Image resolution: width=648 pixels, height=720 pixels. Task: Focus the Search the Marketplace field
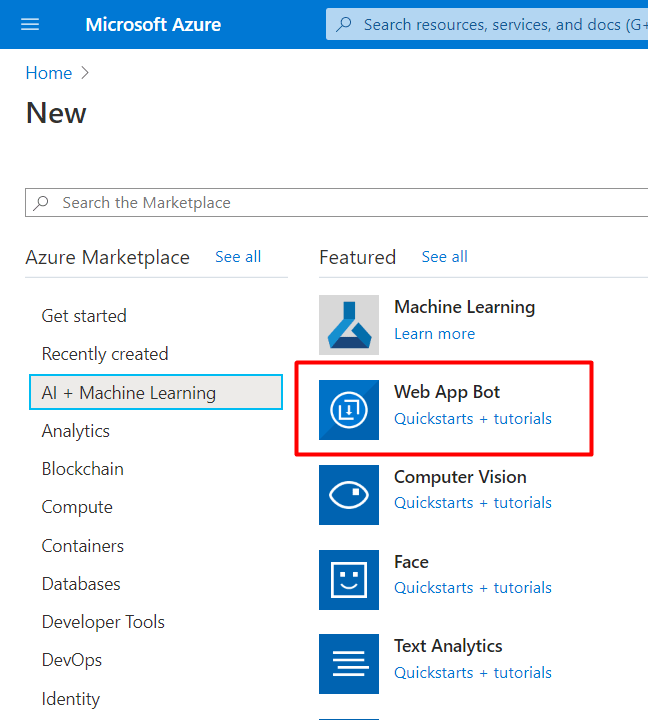(x=337, y=202)
